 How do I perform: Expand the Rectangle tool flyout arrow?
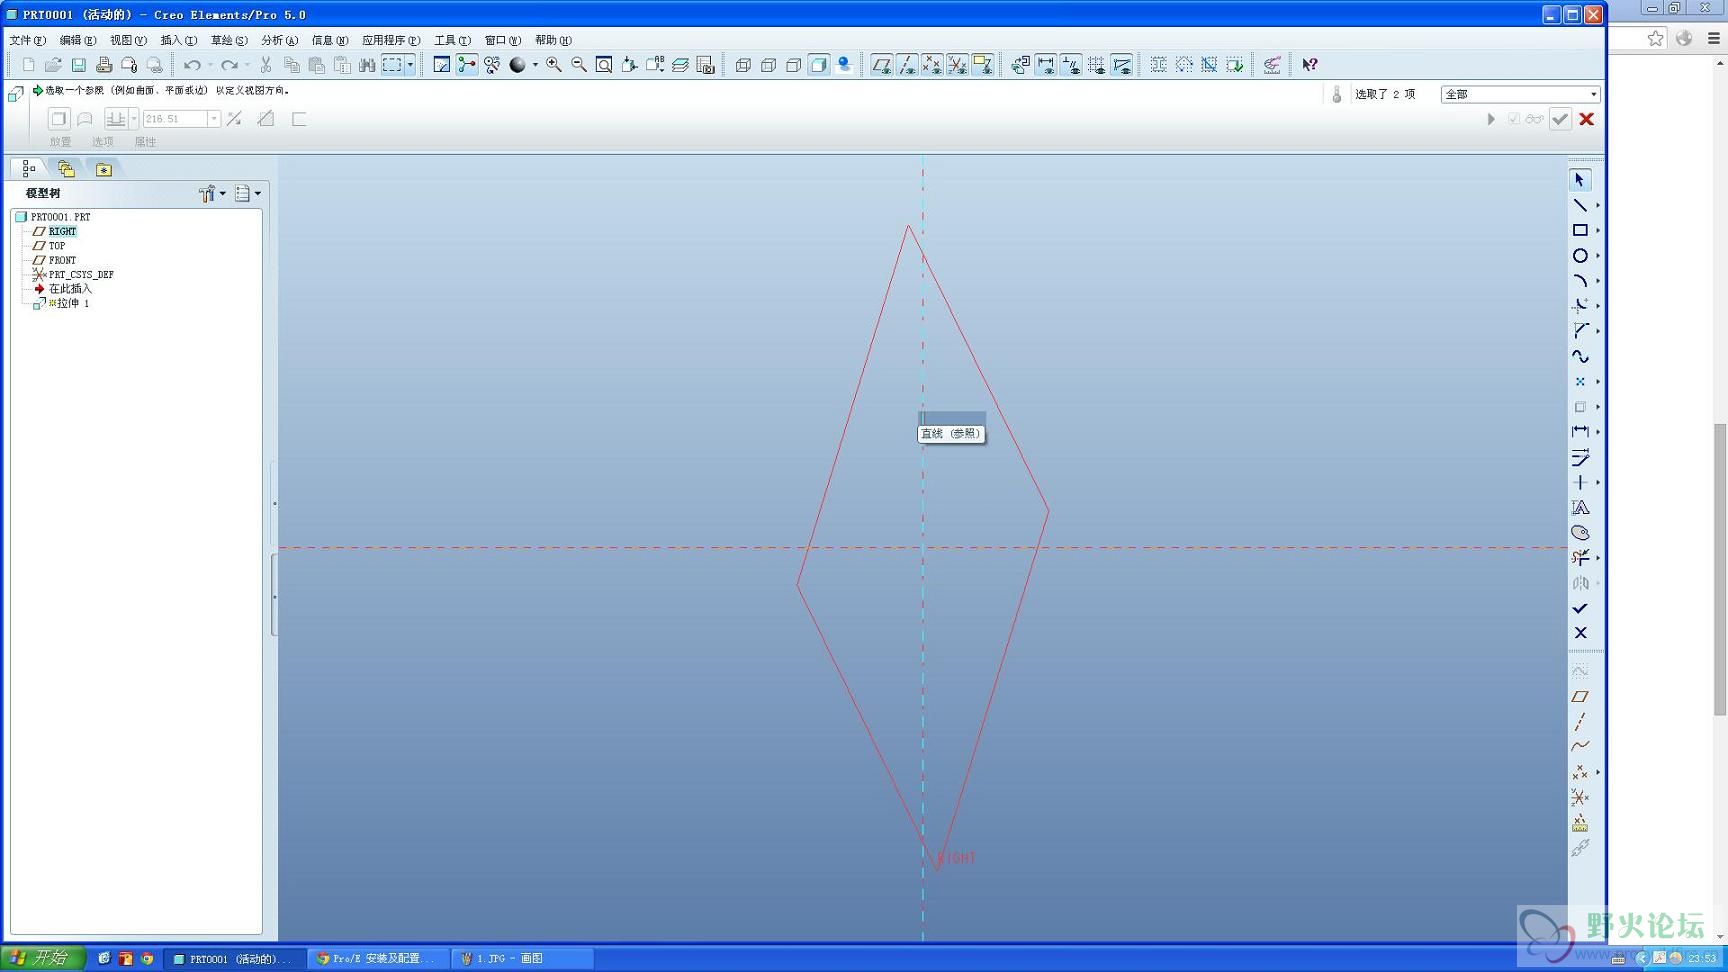[x=1598, y=231]
